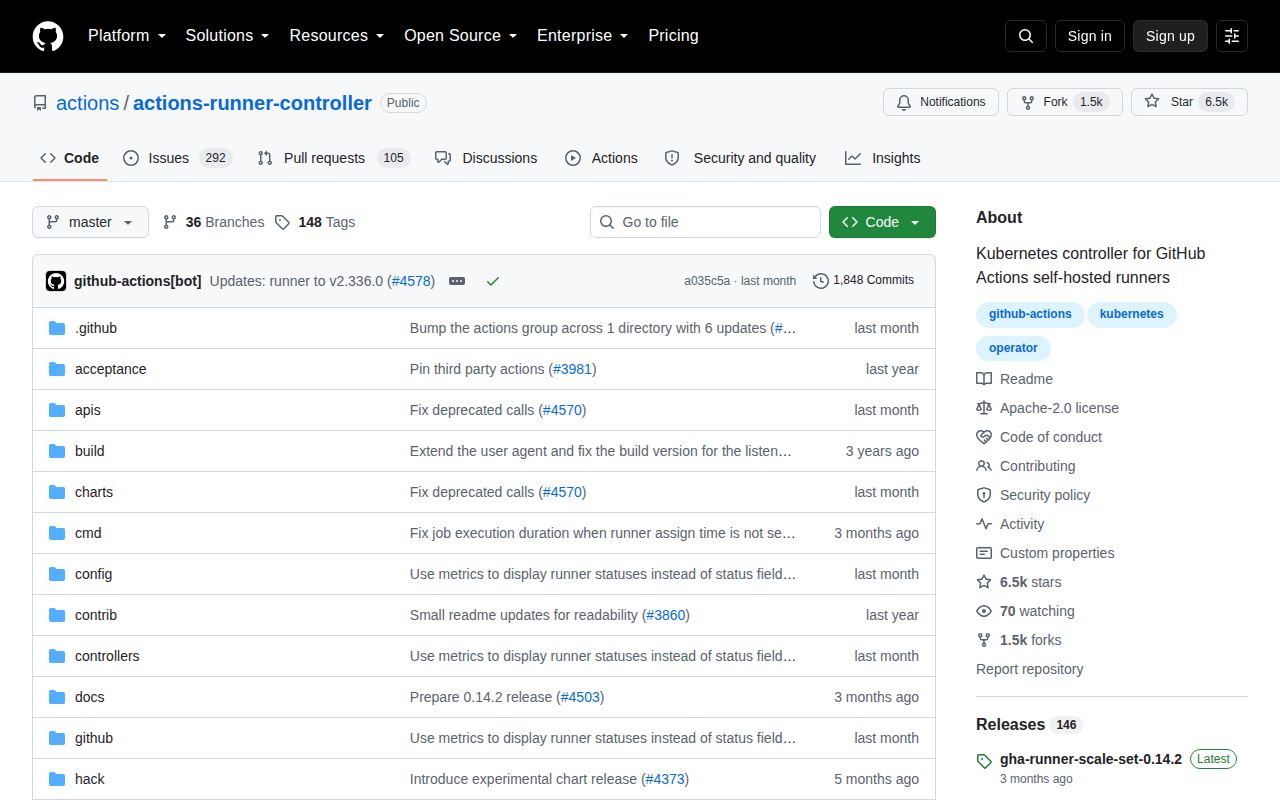Image resolution: width=1280 pixels, height=800 pixels.
Task: Open the Enterprise dropdown menu
Action: (583, 36)
